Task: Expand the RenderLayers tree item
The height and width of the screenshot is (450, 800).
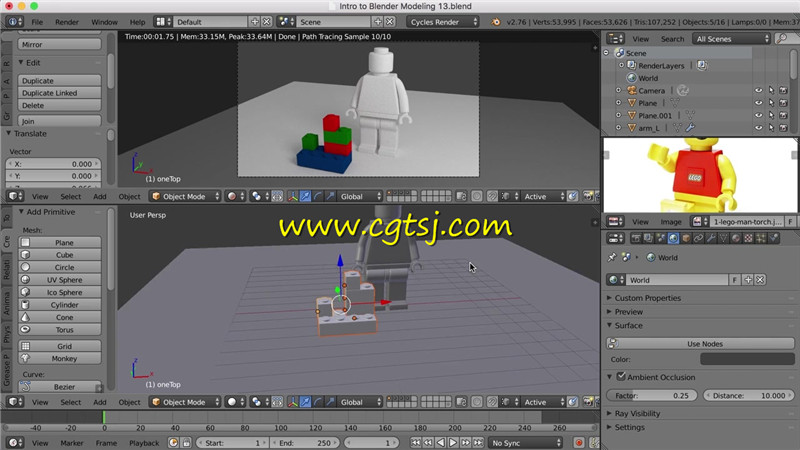Action: coord(621,65)
